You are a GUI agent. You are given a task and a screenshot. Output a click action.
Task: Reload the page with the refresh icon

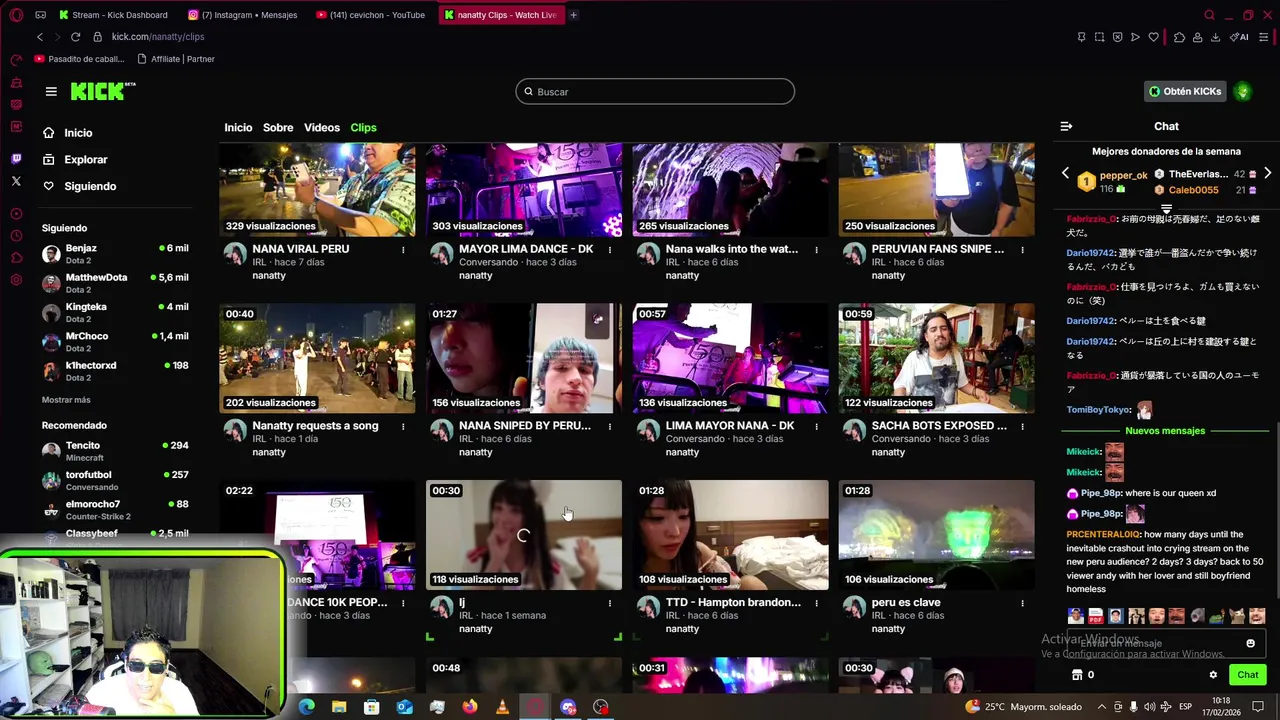tap(75, 37)
